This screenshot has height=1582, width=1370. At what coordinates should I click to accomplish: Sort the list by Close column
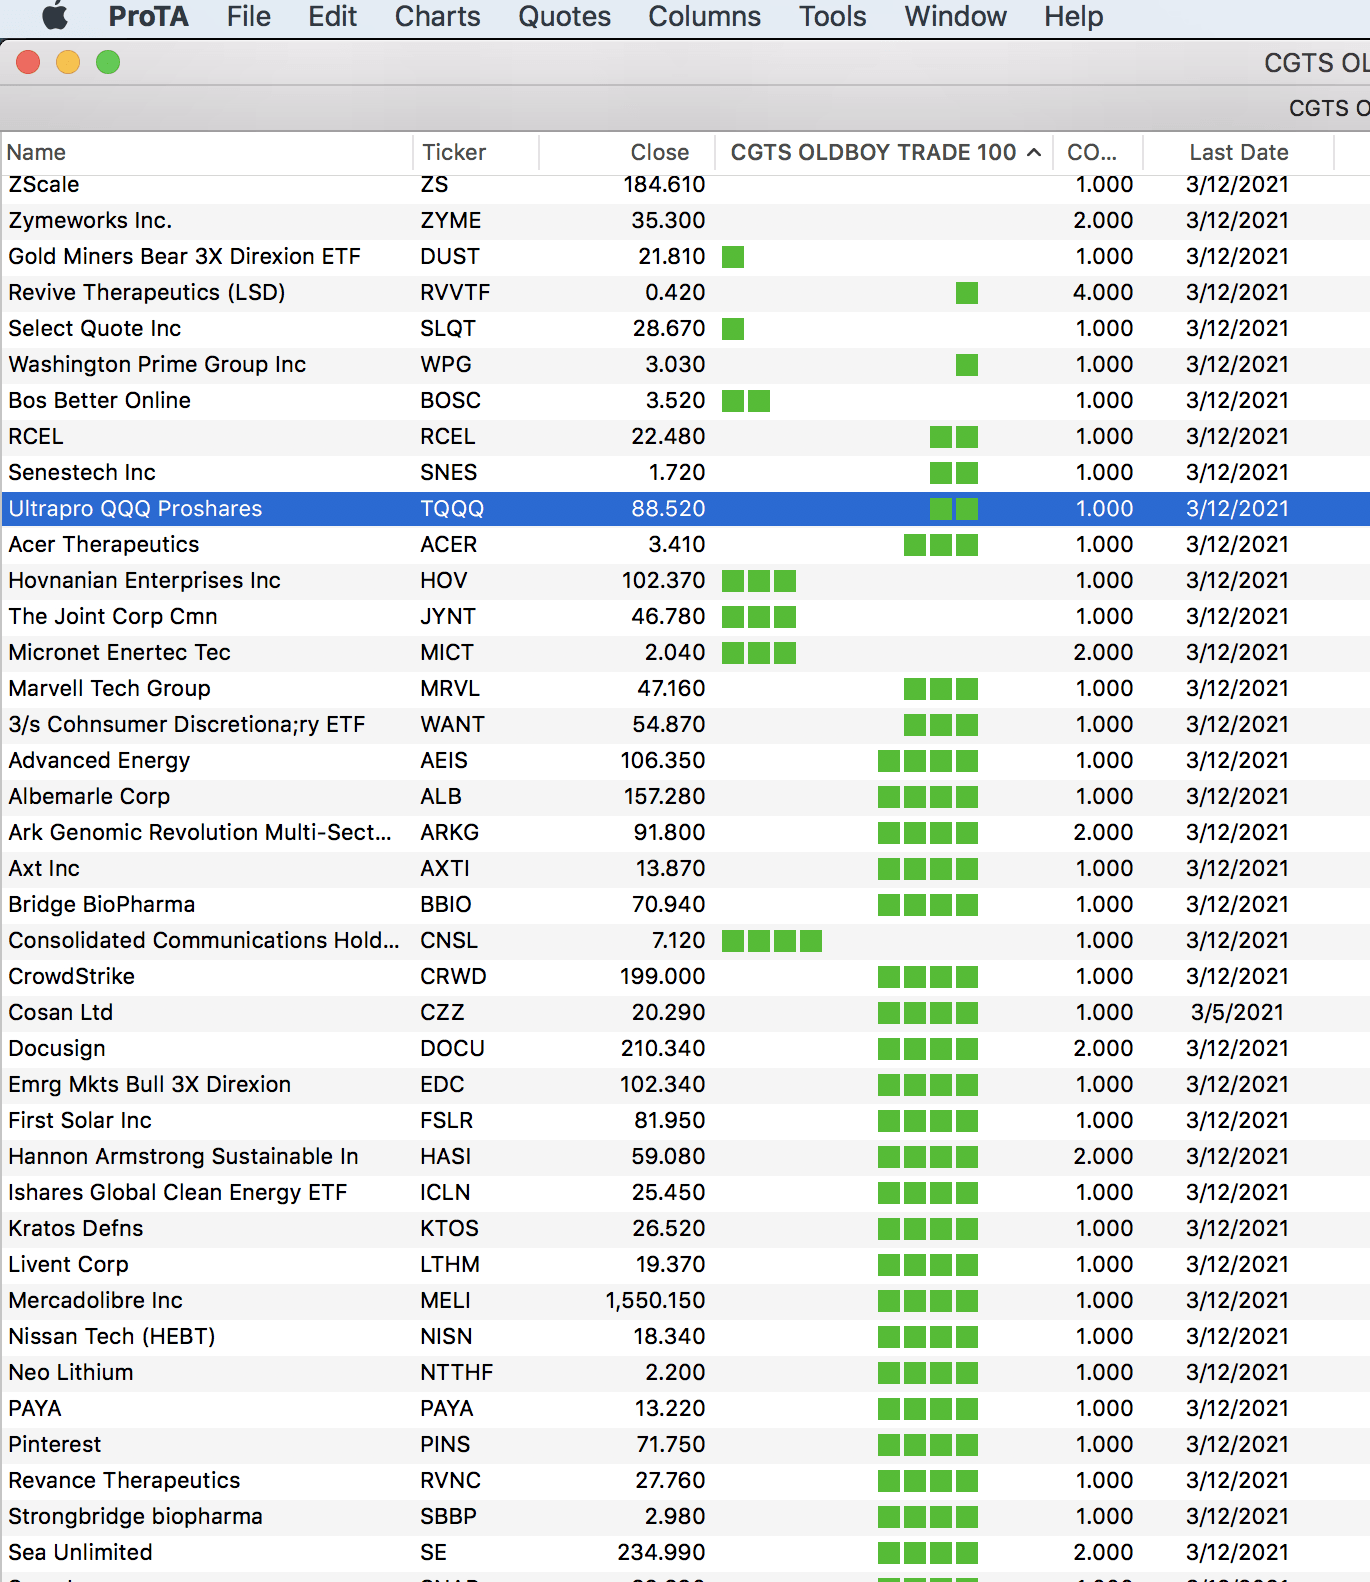659,152
